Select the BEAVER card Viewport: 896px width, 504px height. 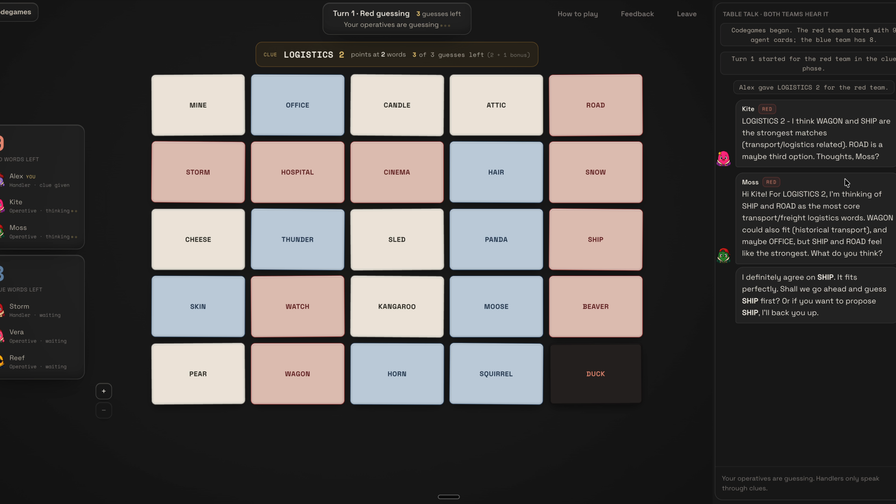595,306
